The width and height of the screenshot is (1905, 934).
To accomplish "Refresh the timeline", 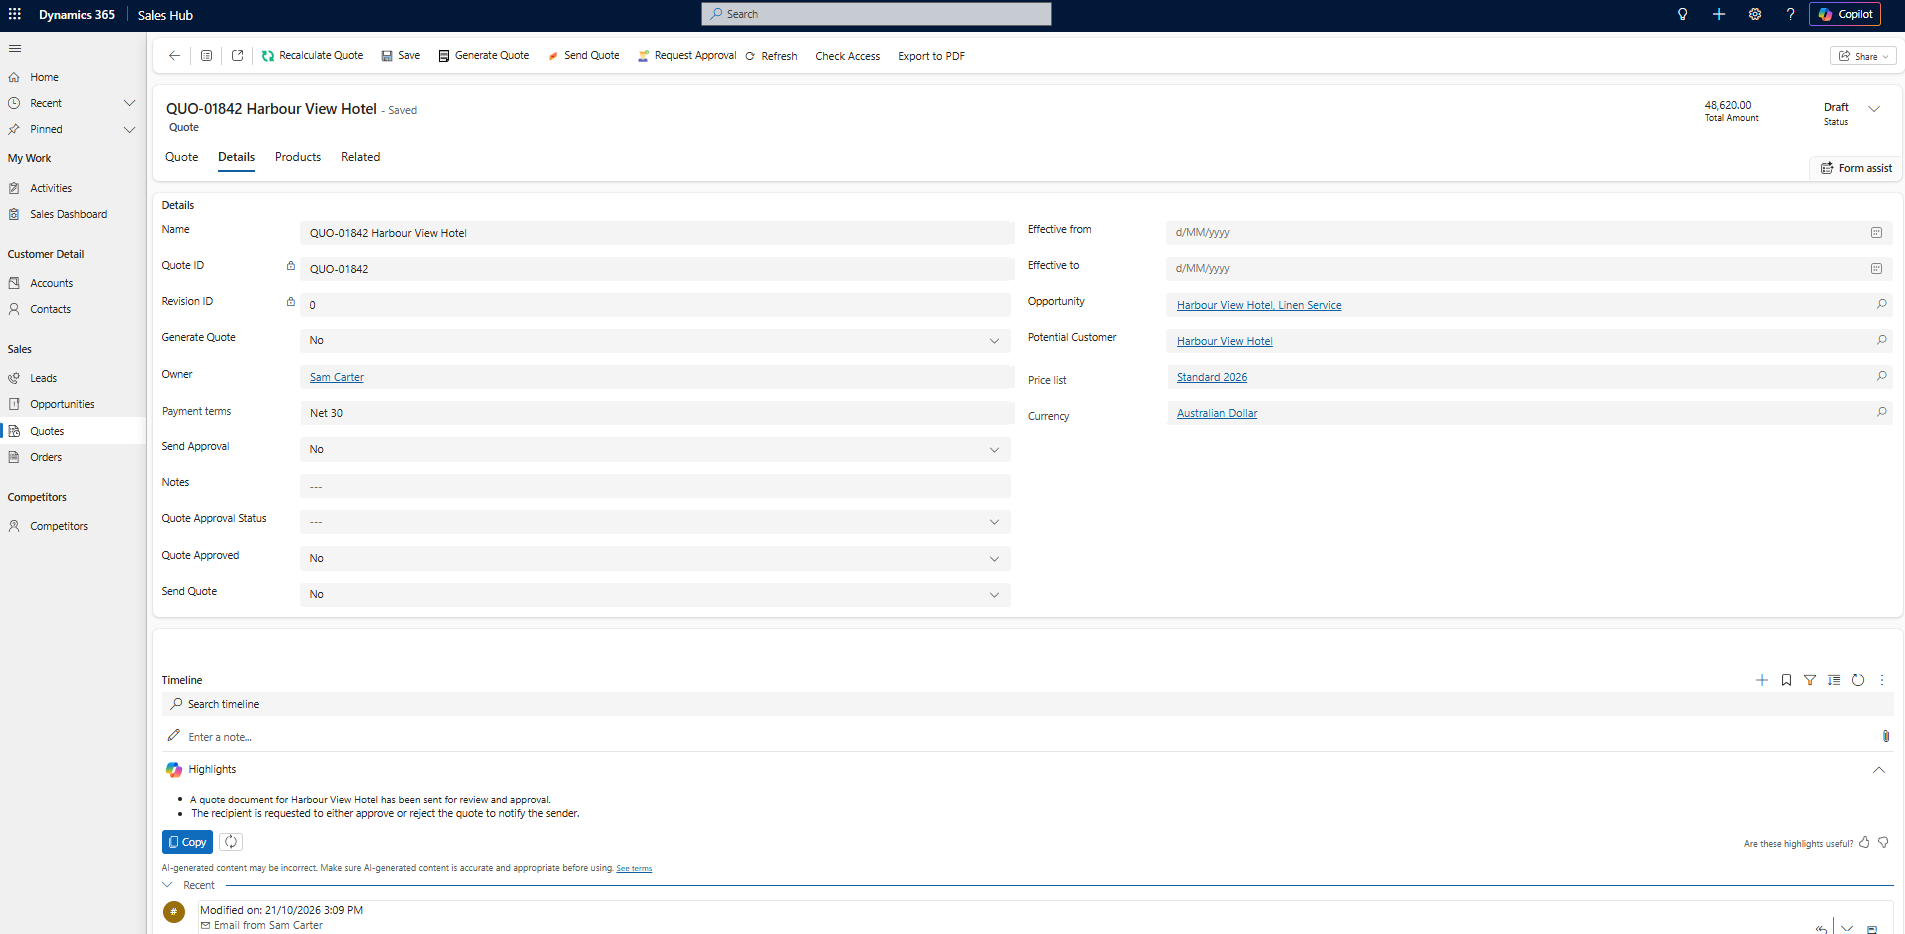I will click(1858, 680).
